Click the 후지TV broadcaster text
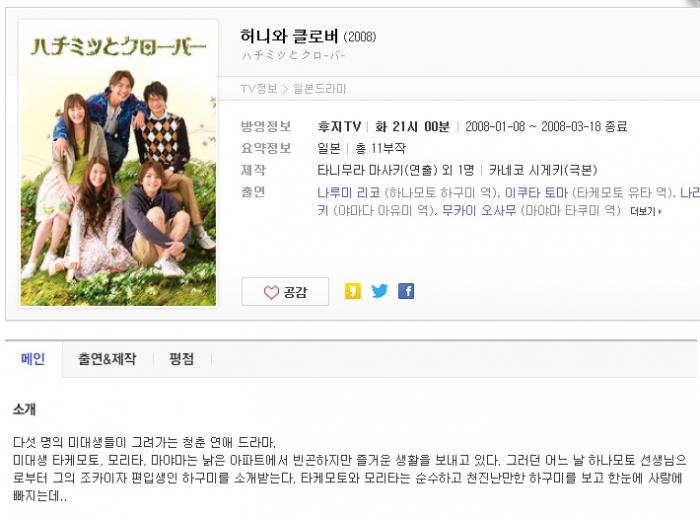 [339, 127]
